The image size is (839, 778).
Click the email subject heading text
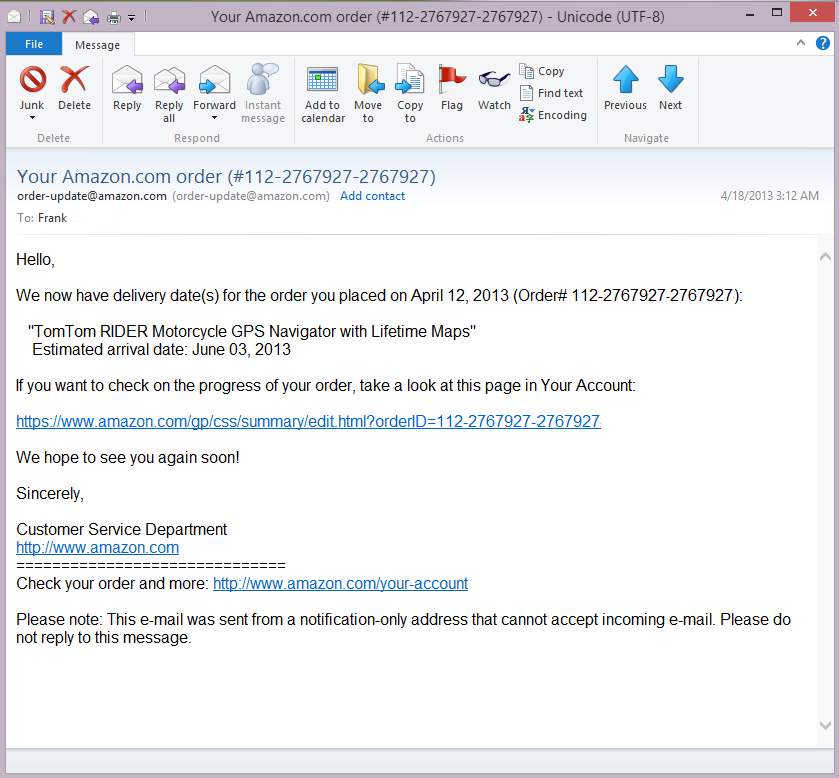[226, 177]
